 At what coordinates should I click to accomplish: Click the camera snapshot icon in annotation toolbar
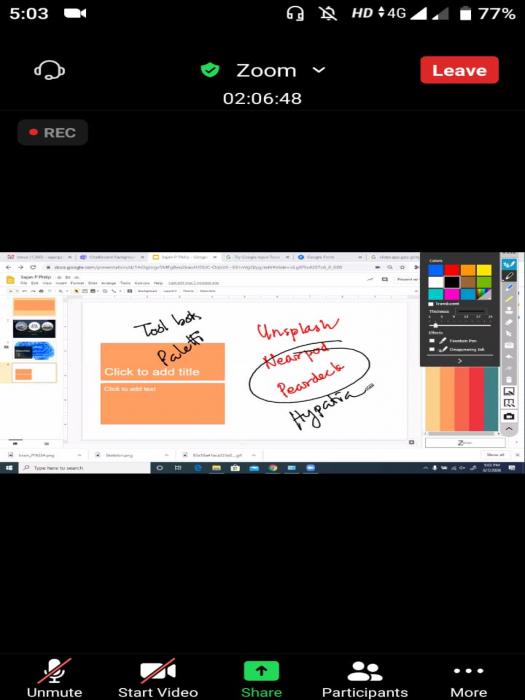509,416
